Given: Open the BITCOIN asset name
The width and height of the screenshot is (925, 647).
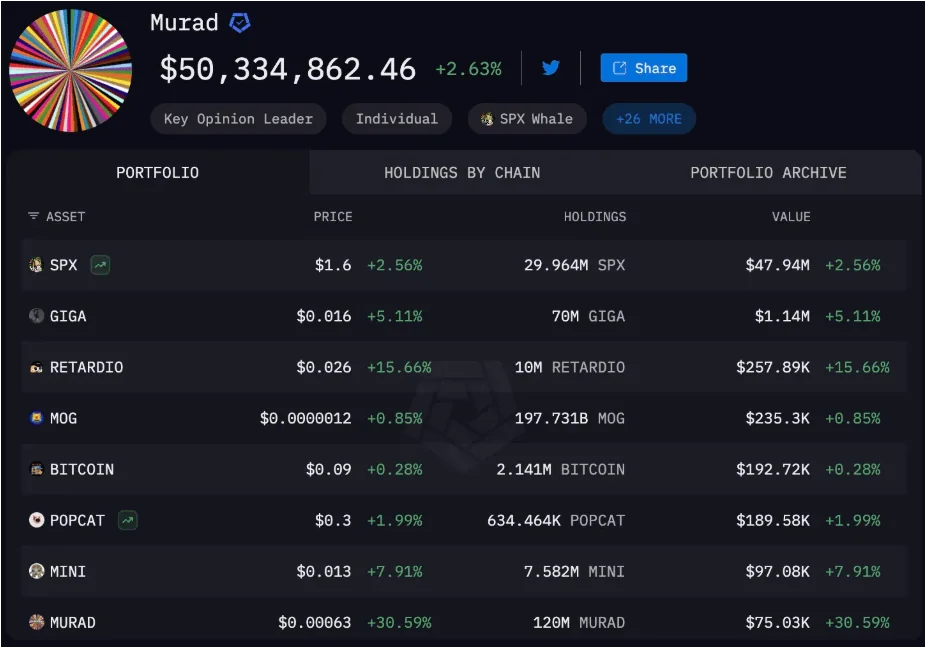Looking at the screenshot, I should [82, 469].
